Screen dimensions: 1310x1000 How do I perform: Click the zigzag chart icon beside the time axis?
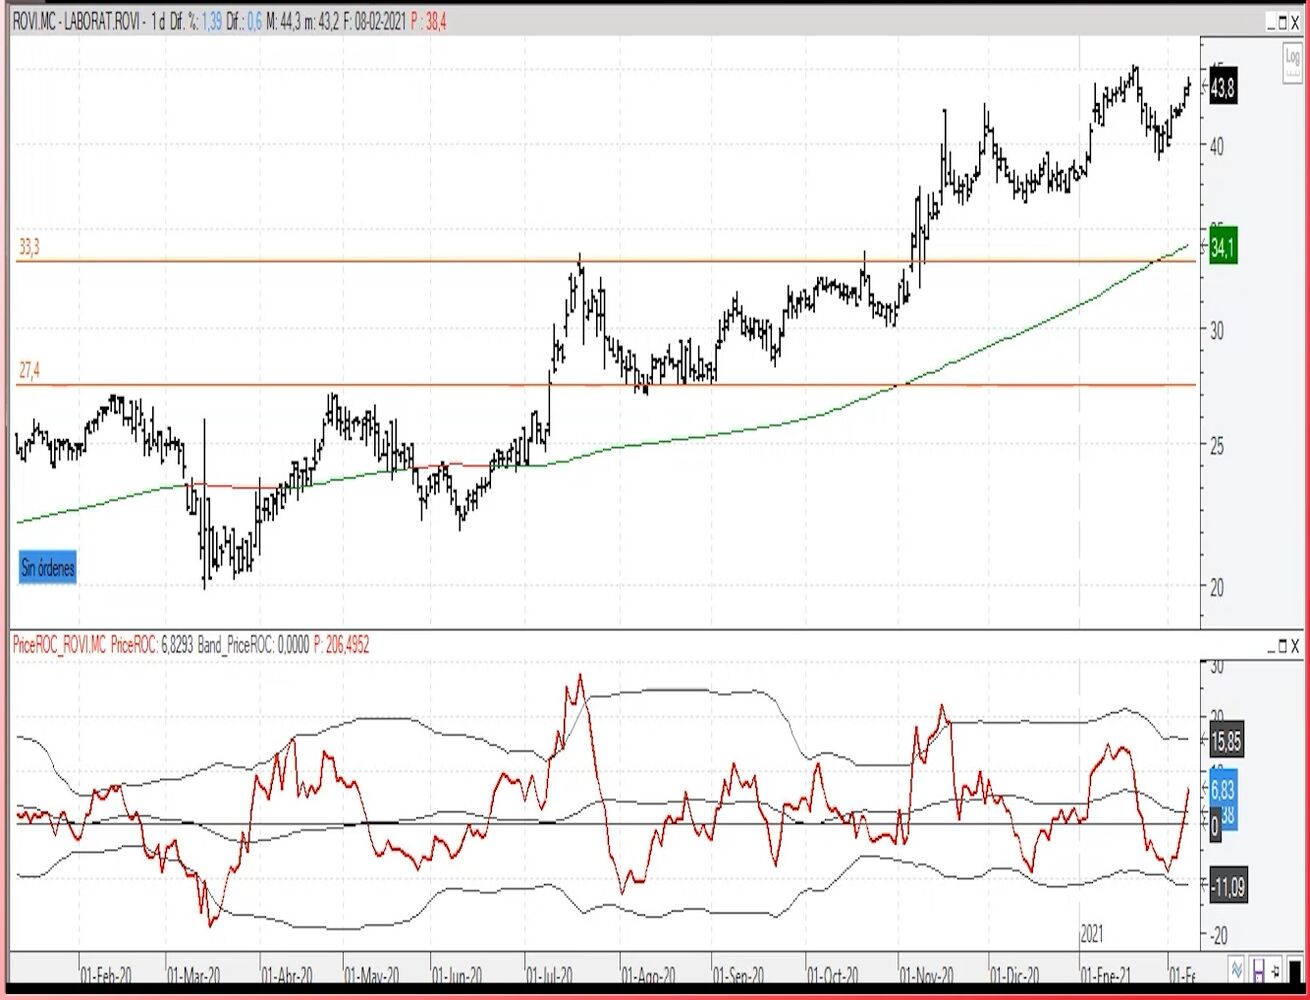click(x=1238, y=969)
